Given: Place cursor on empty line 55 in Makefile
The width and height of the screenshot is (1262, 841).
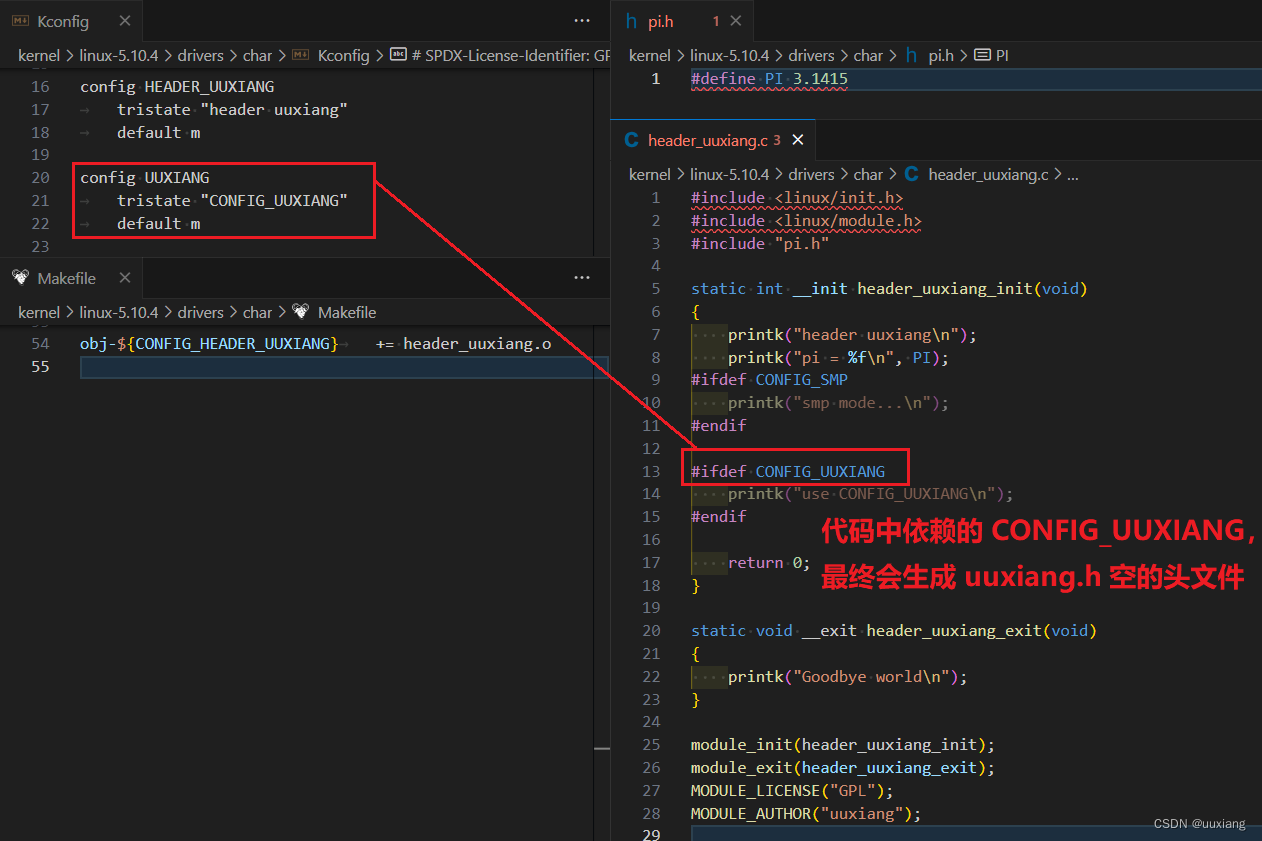Looking at the screenshot, I should (x=344, y=367).
